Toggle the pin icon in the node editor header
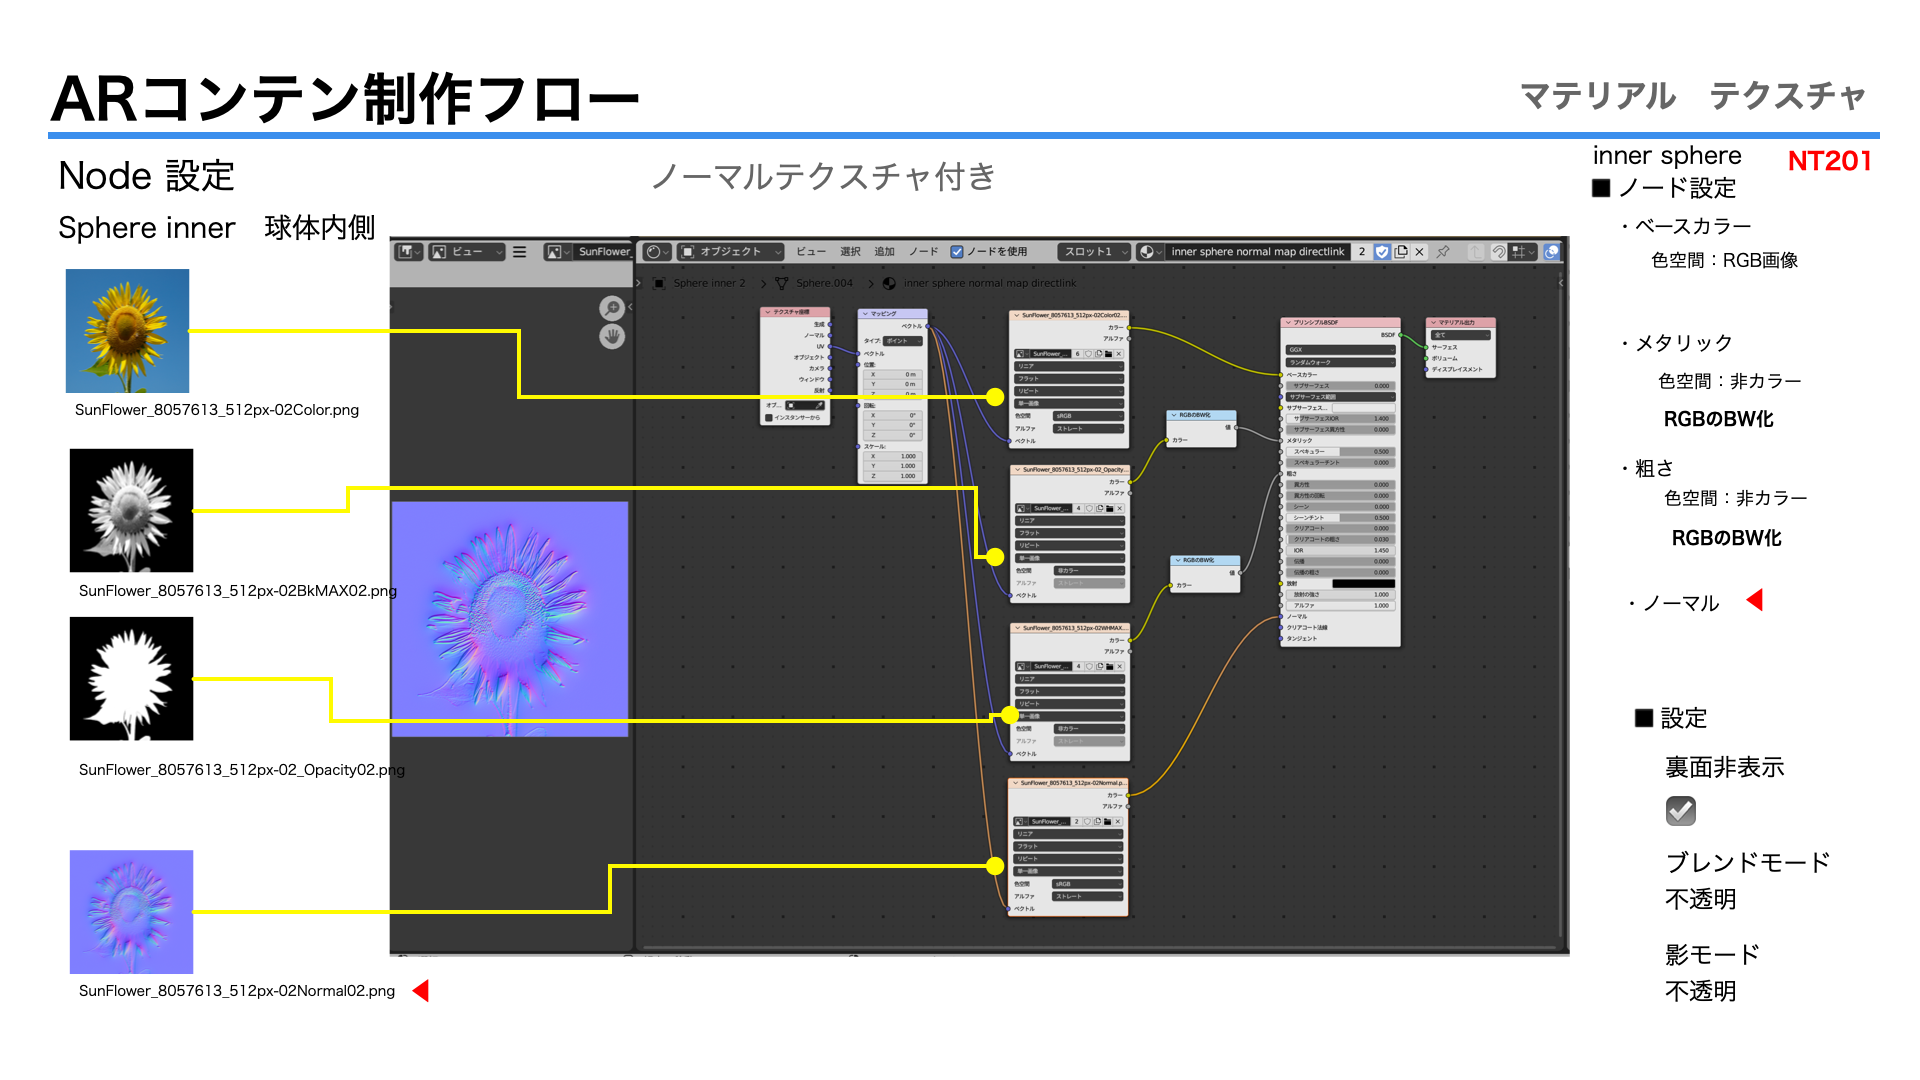Viewport: 1920px width, 1080px height. (1443, 252)
